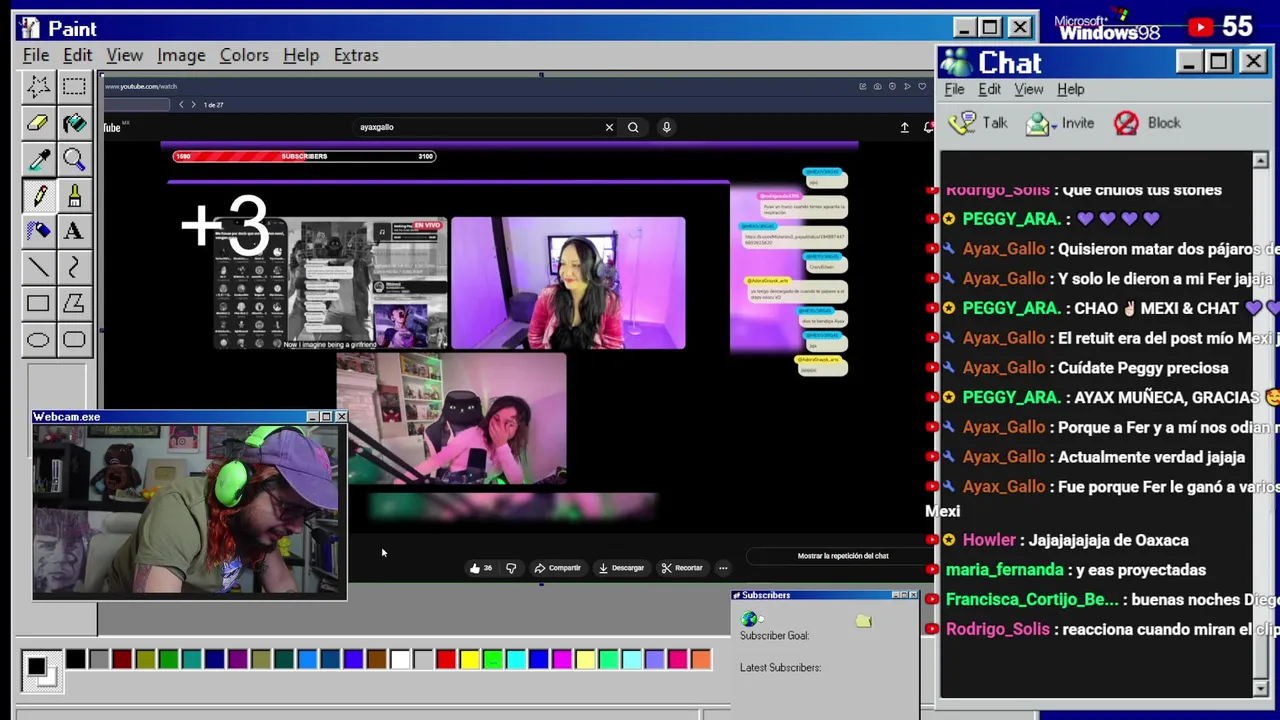Image resolution: width=1280 pixels, height=720 pixels.
Task: Pick the cyan color swatch in palette
Action: click(516, 659)
